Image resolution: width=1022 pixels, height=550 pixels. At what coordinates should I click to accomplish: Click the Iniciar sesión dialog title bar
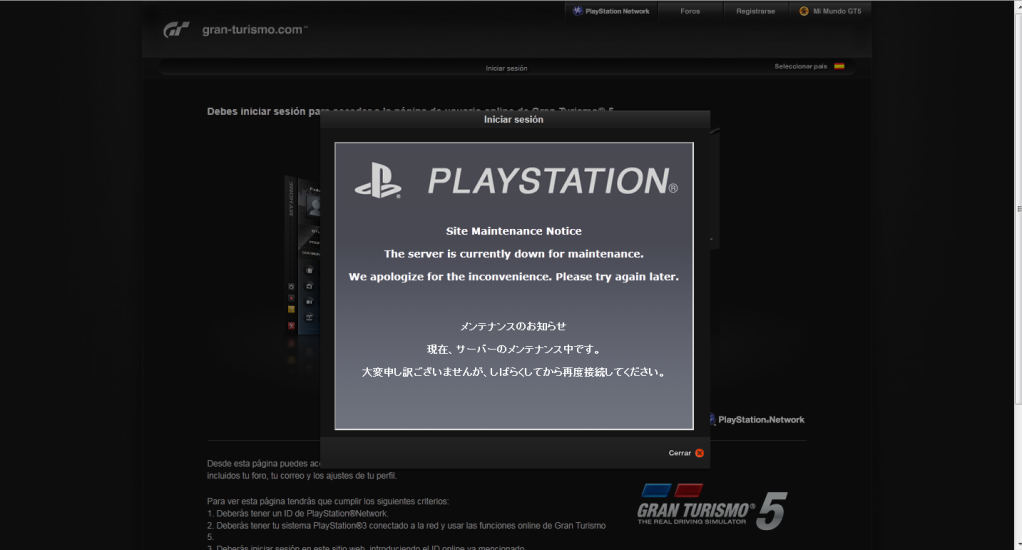514,119
